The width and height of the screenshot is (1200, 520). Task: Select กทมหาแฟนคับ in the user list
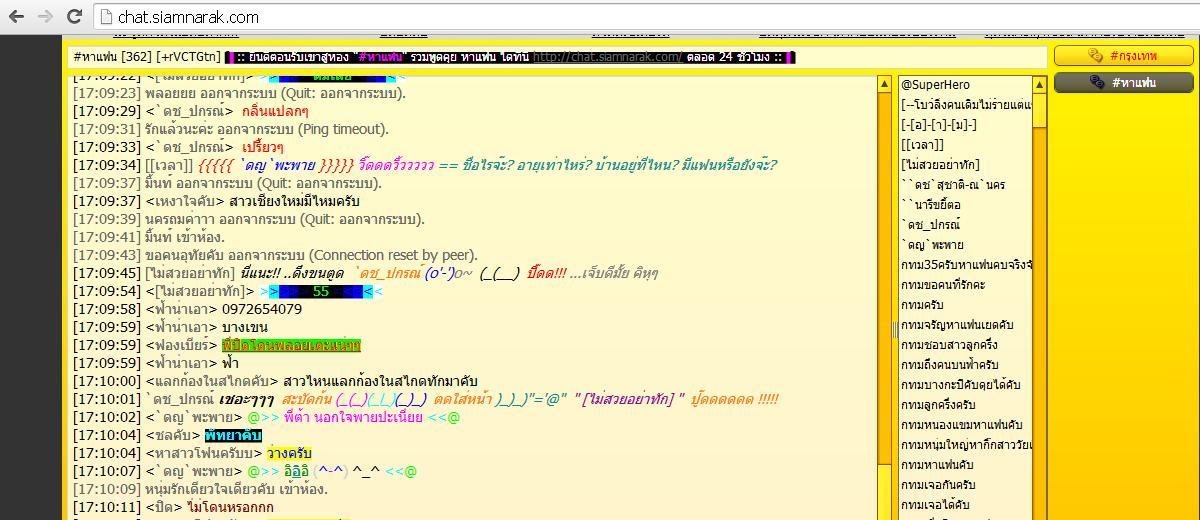937,465
